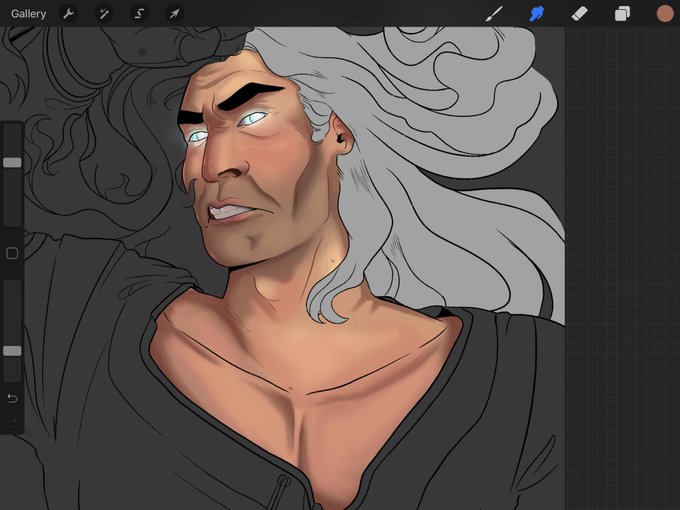Select the Smudge tool

click(x=537, y=14)
